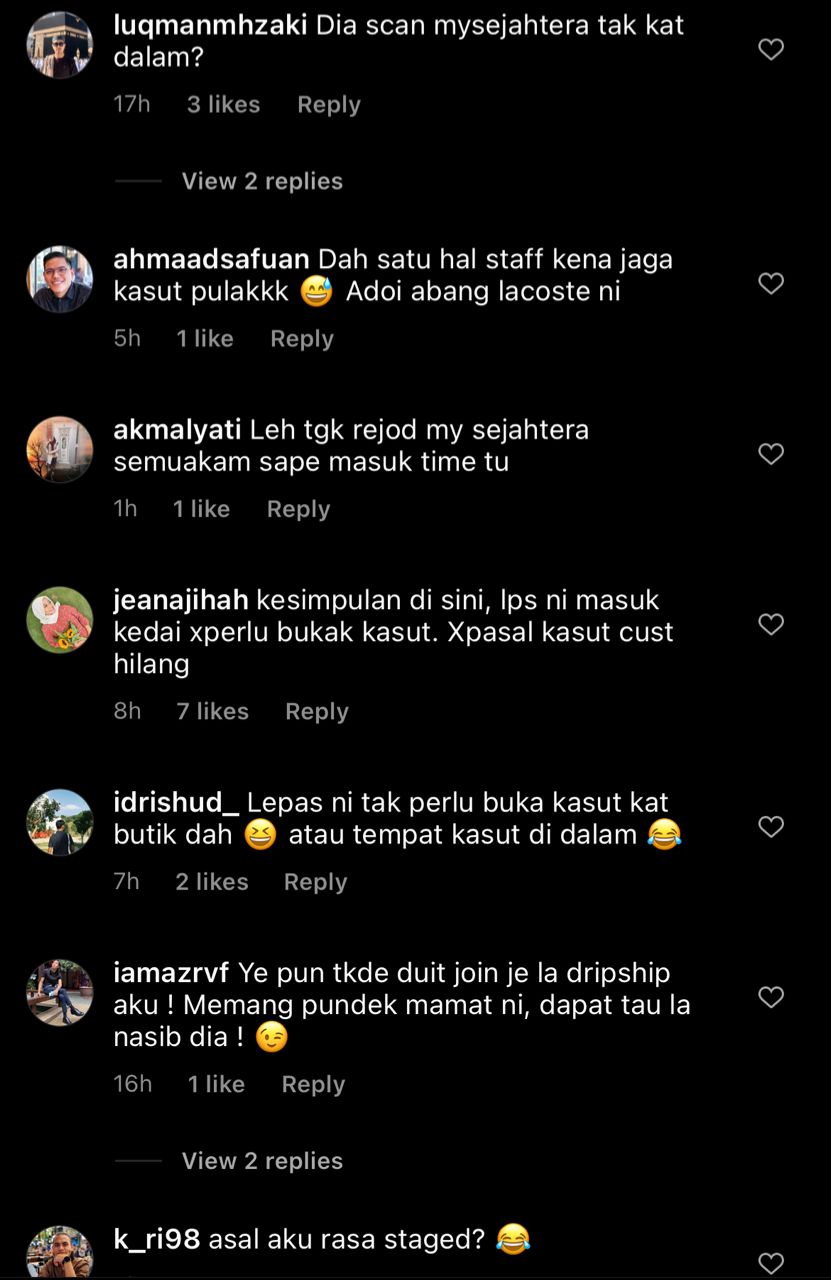Like idrishud_'s comment
The height and width of the screenshot is (1280, 831).
[x=771, y=827]
